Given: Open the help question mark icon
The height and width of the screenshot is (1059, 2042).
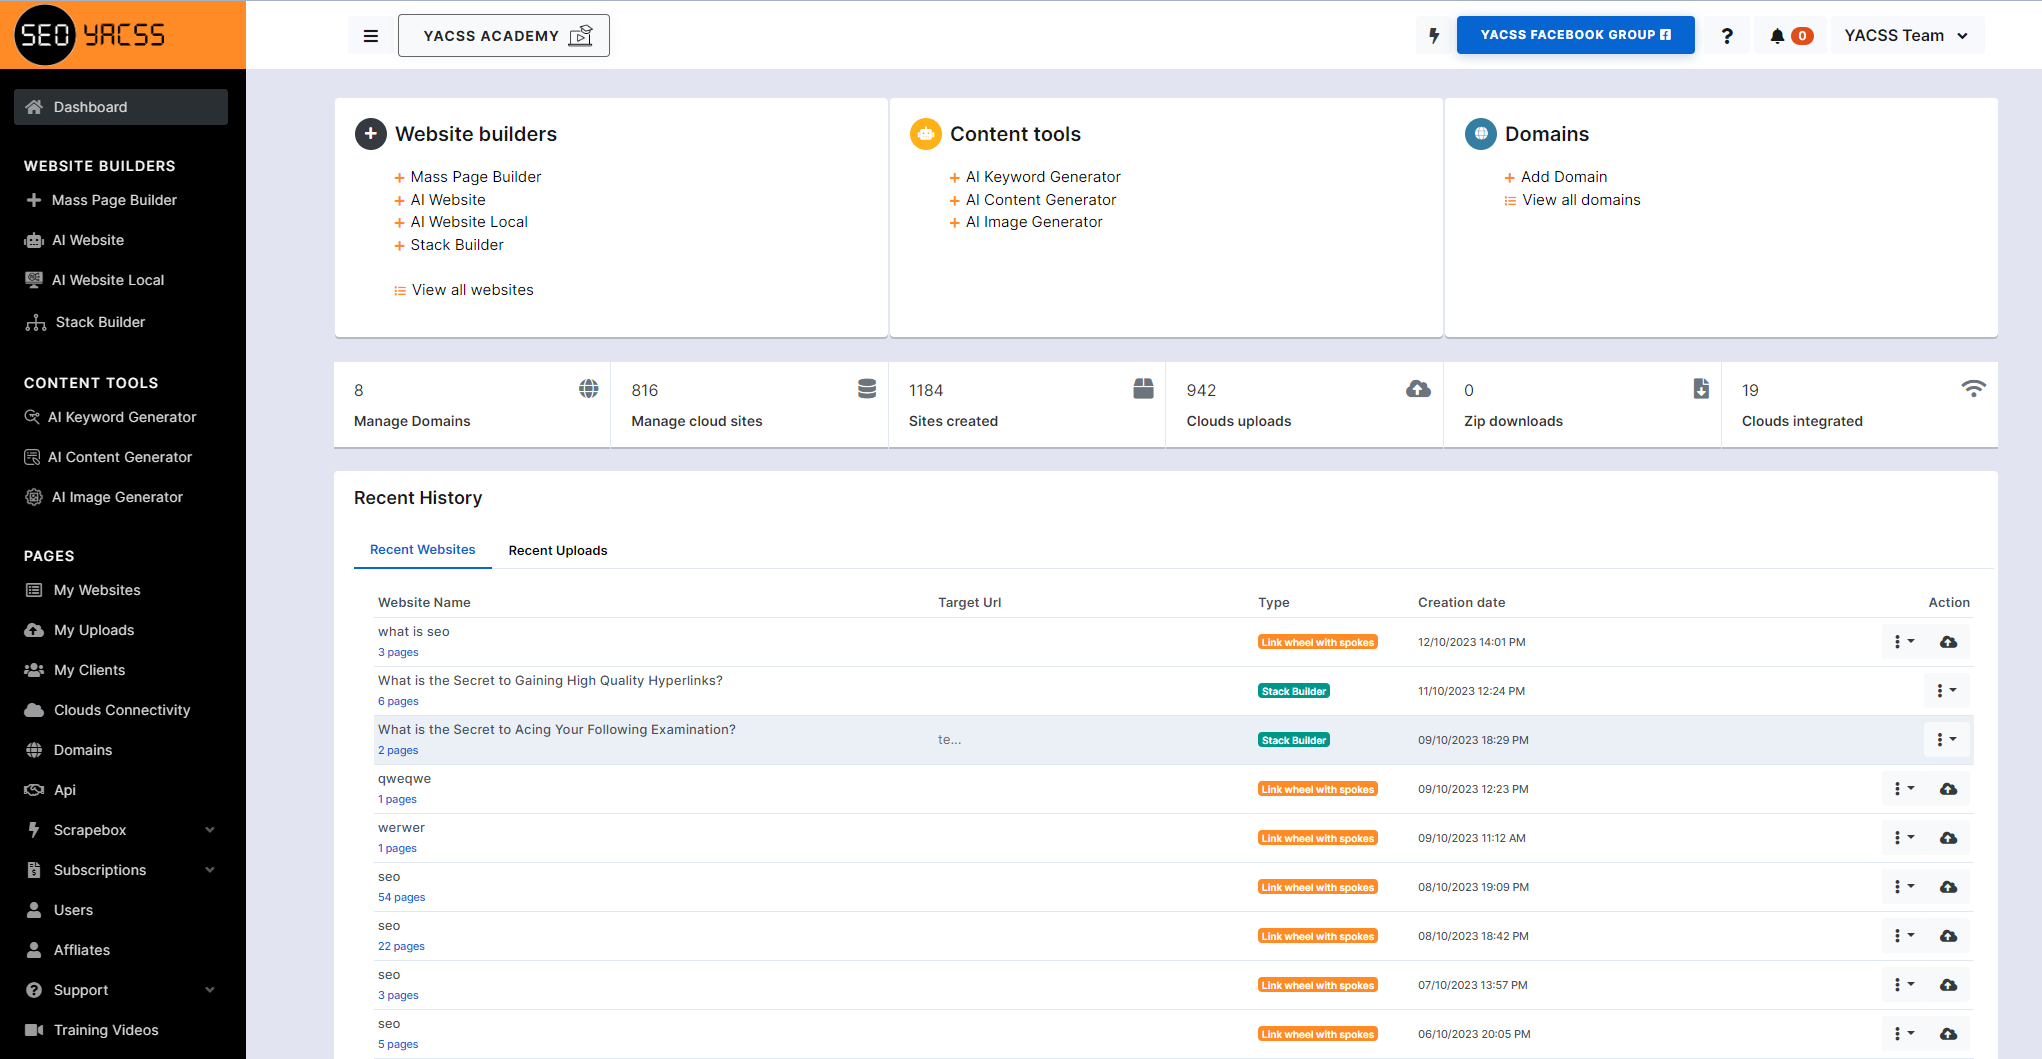Looking at the screenshot, I should 1727,36.
